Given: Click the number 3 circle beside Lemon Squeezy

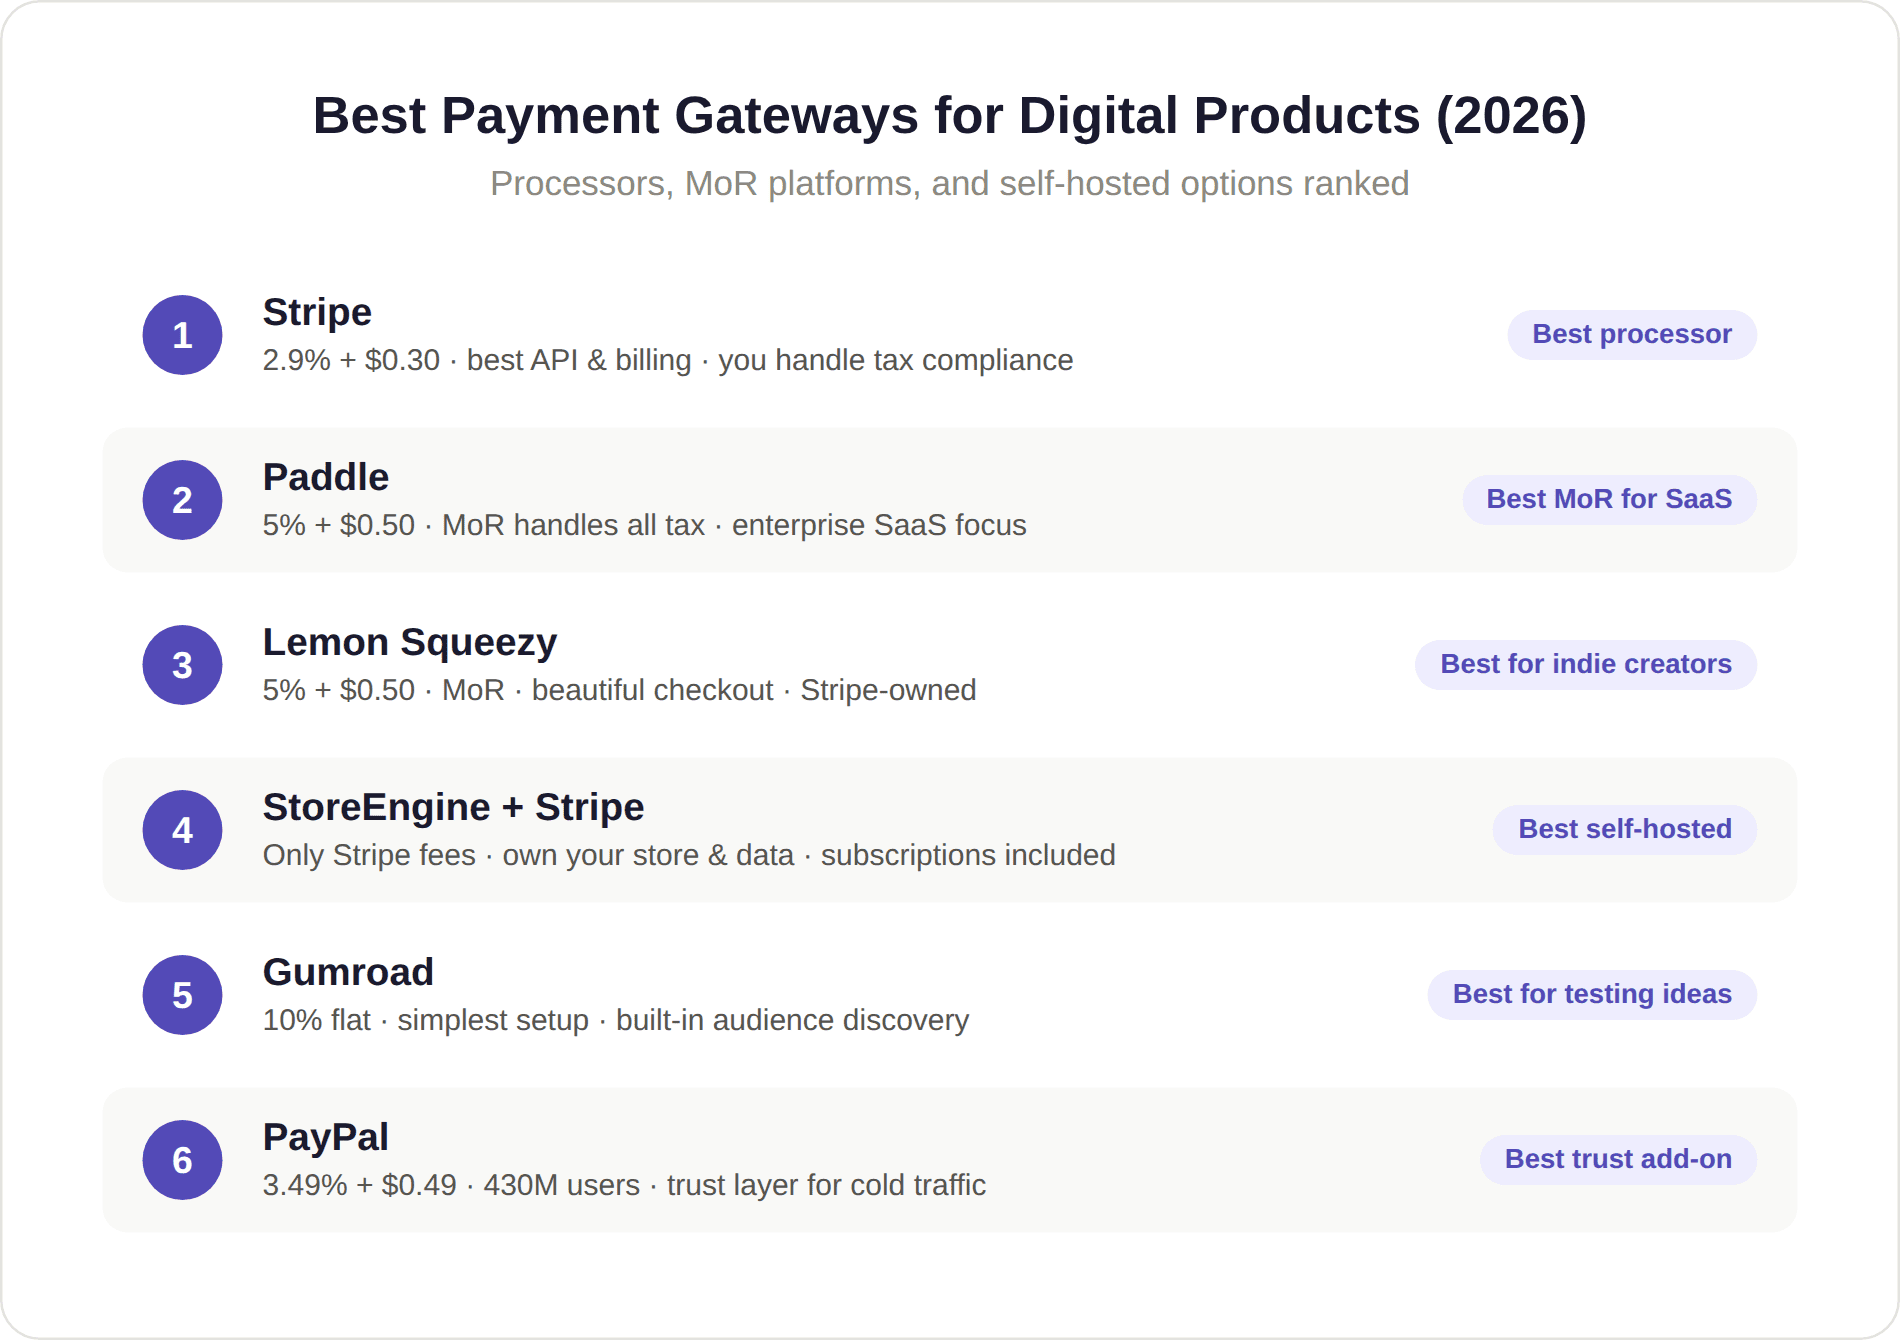Looking at the screenshot, I should click(x=182, y=665).
